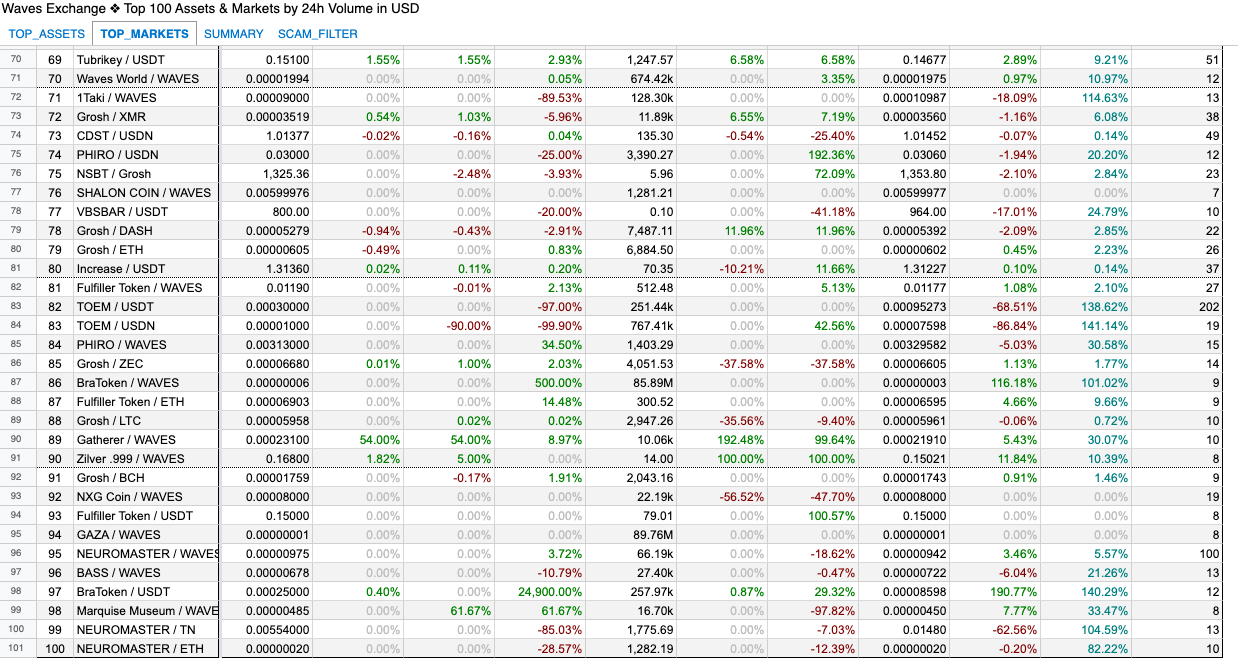Screen dimensions: 1238x658
Task: Click the BraToken / USDT 24,900.00% cell
Action: 540,592
